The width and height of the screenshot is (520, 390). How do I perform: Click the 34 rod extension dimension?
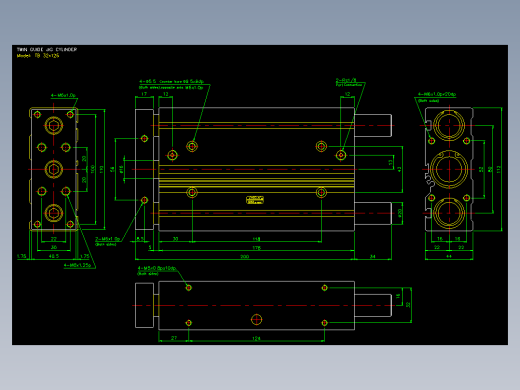pyautogui.click(x=373, y=257)
